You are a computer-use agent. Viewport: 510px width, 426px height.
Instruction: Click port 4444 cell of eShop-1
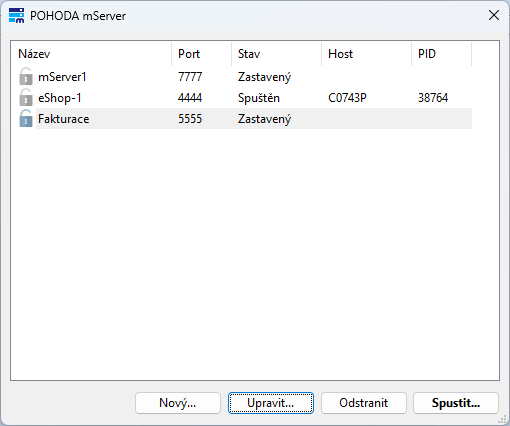pos(190,98)
